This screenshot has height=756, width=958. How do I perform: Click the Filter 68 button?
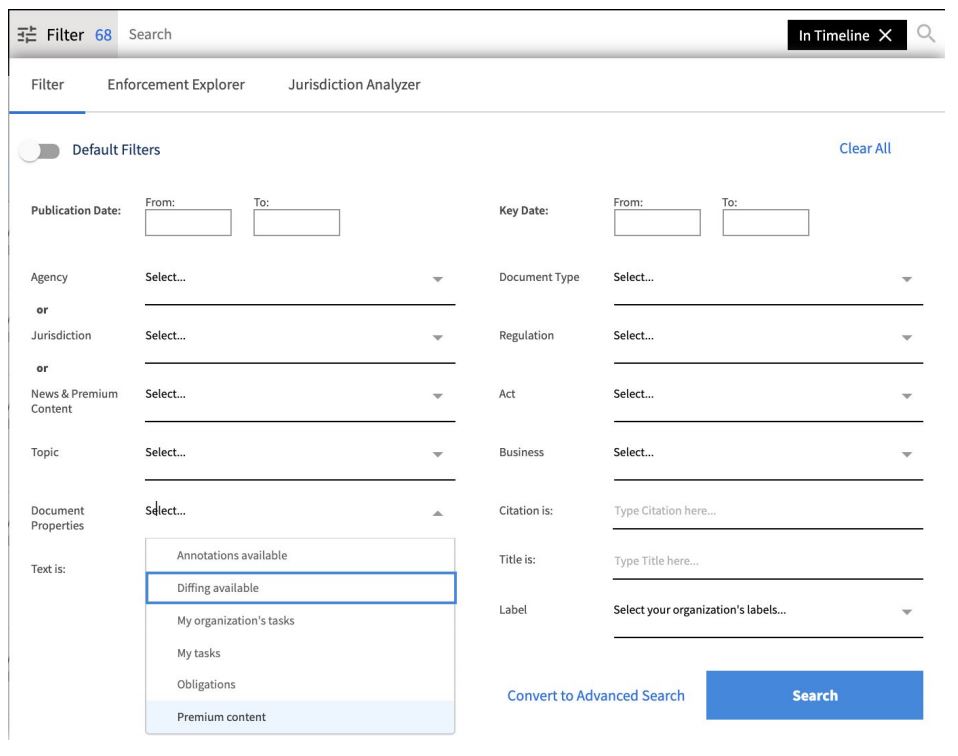coord(64,35)
